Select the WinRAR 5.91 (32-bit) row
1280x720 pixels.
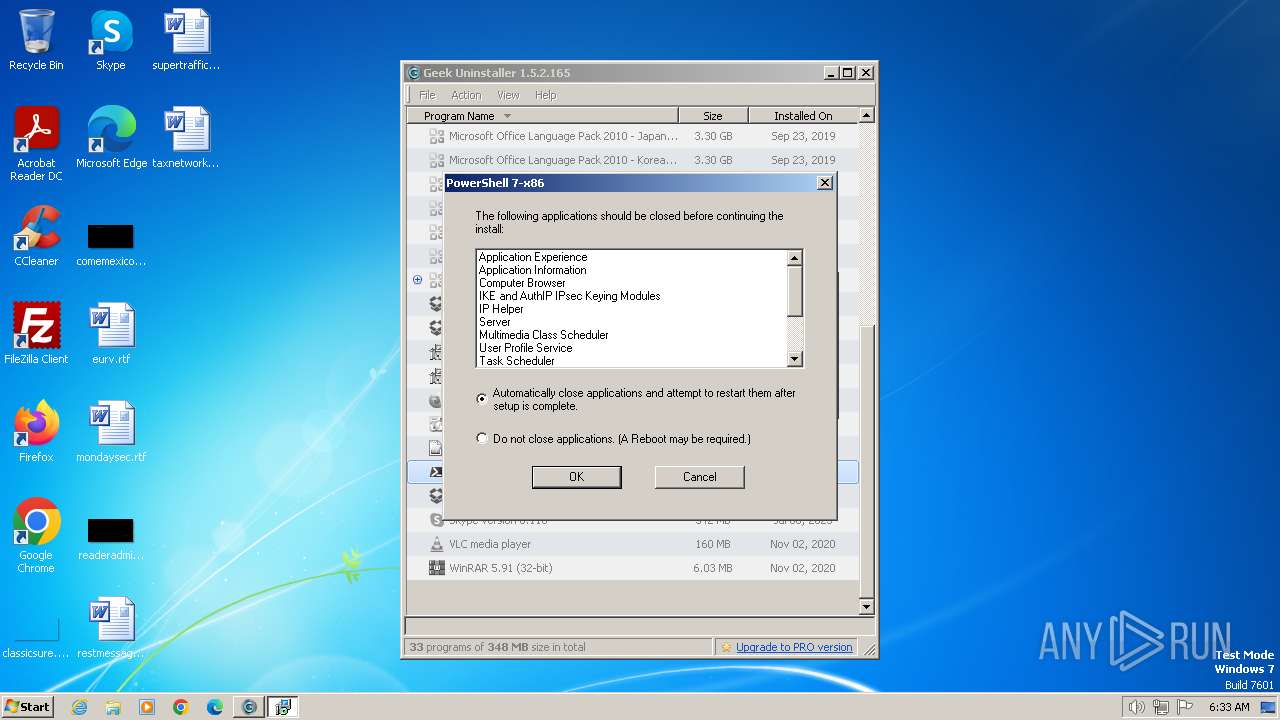[633, 568]
